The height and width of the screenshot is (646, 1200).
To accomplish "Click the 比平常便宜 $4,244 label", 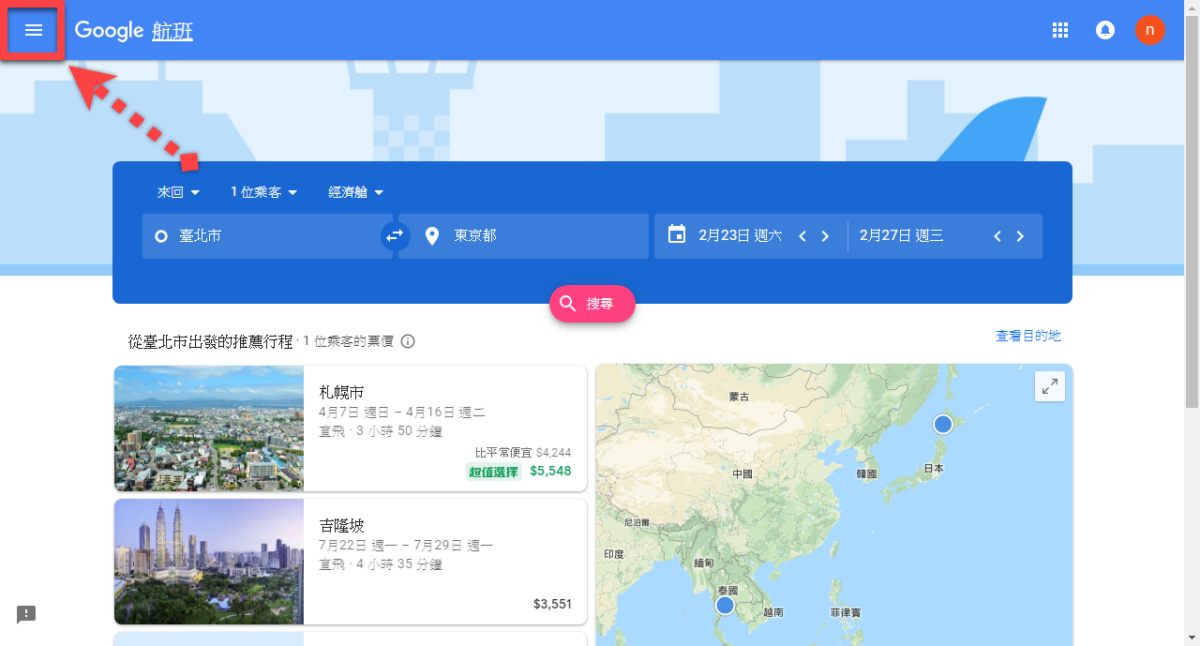I will pyautogui.click(x=523, y=452).
